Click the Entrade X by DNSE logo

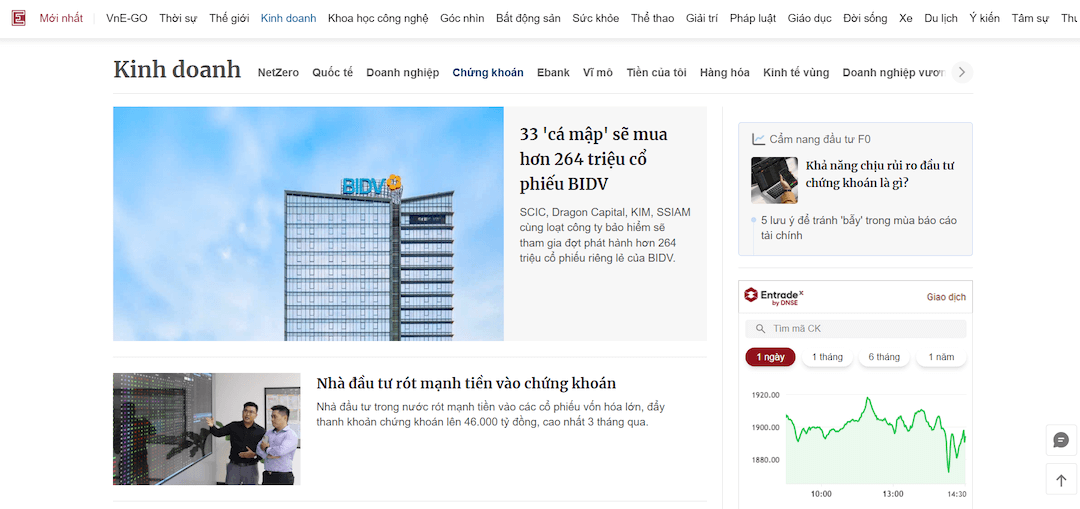[774, 296]
